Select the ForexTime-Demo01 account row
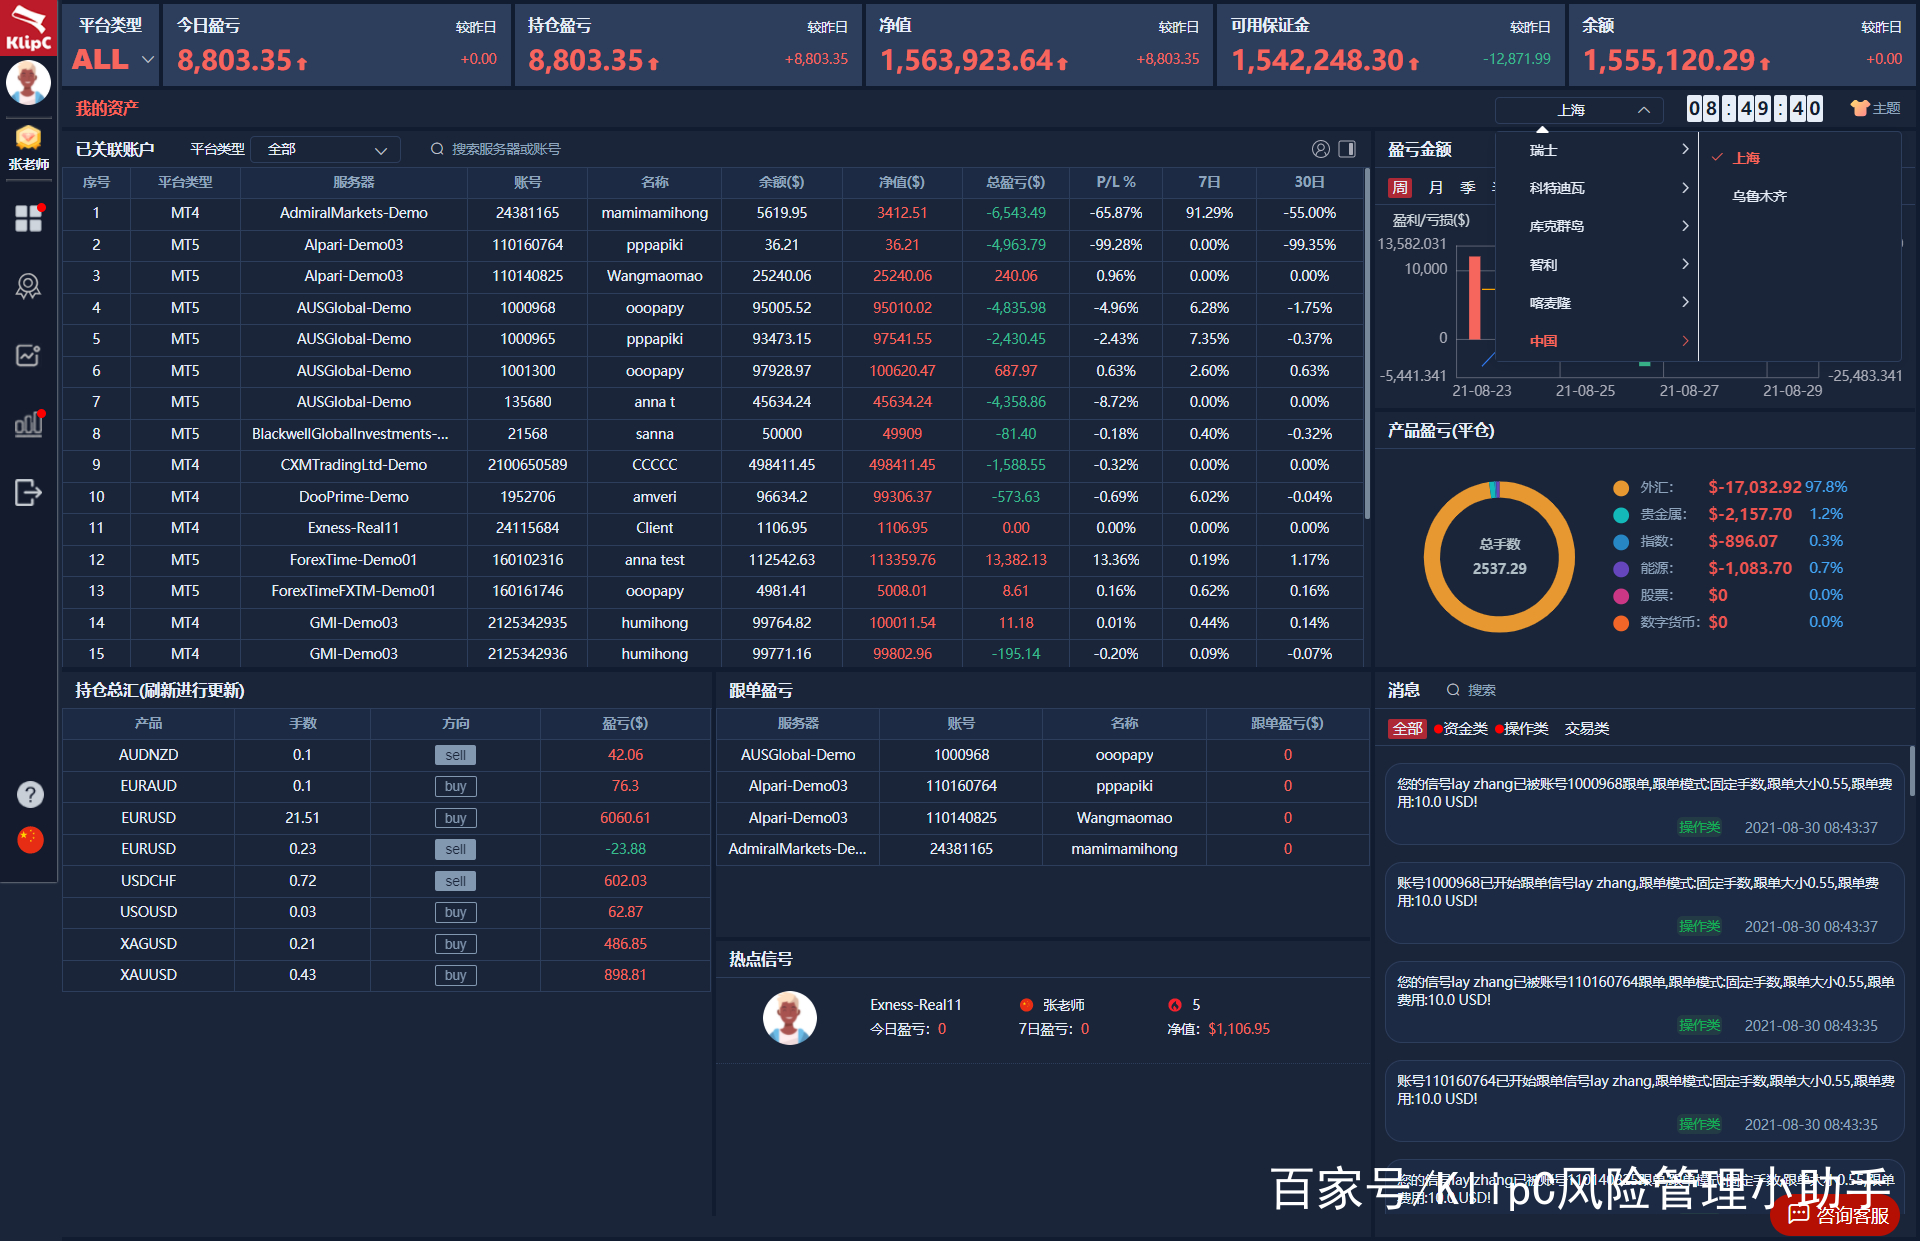Viewport: 1920px width, 1241px height. 713,560
